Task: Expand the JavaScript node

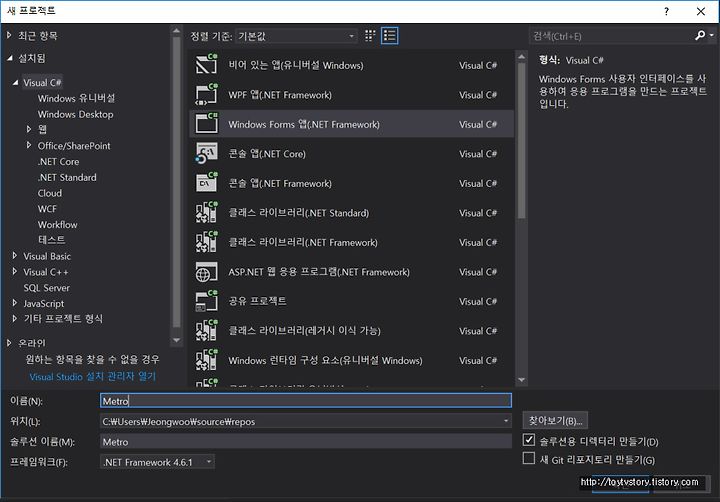Action: point(15,303)
